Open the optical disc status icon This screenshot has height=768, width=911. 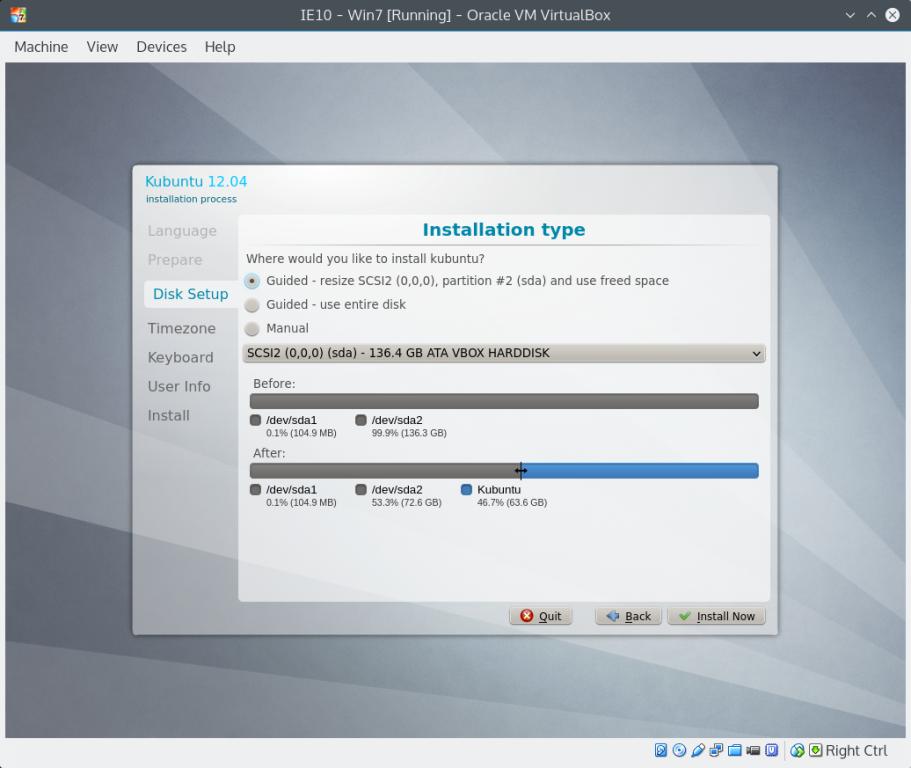(x=679, y=750)
